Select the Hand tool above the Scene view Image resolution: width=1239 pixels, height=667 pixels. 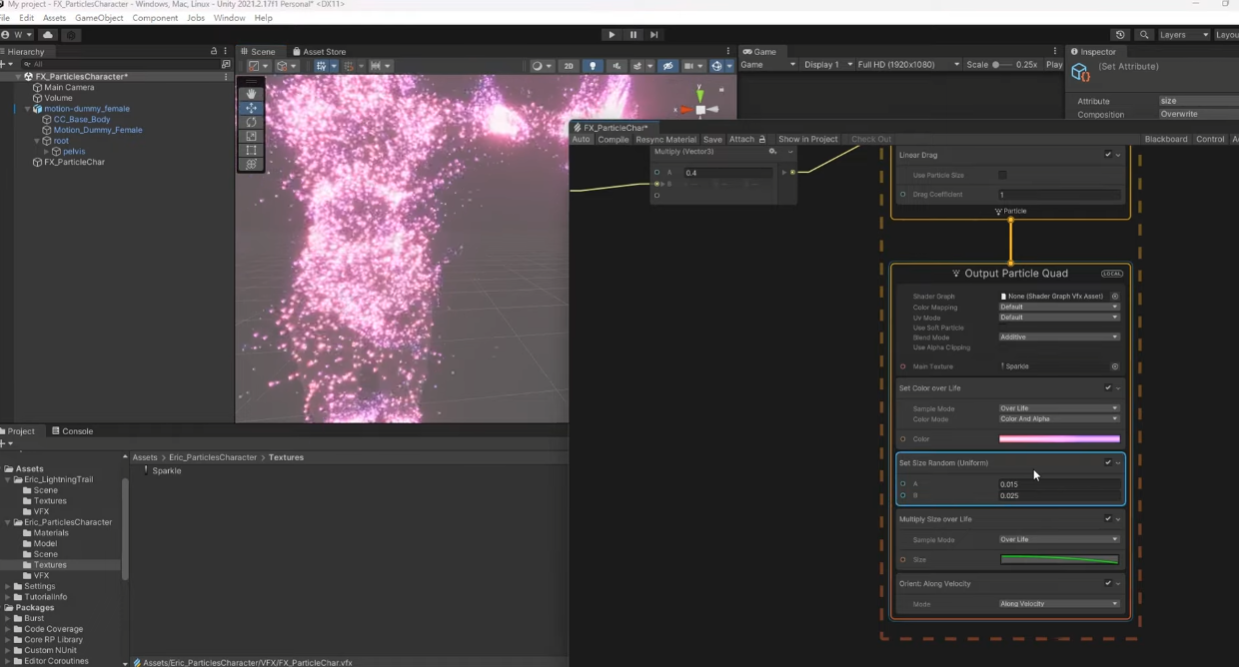click(251, 94)
